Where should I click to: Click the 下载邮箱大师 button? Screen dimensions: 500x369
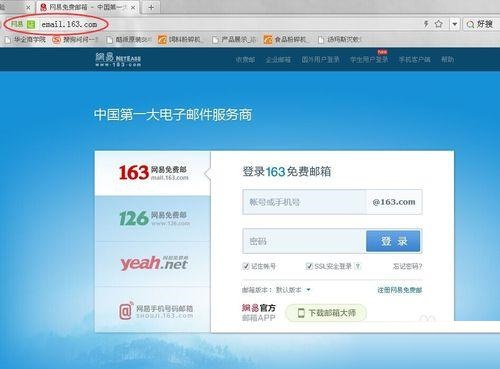[x=326, y=313]
